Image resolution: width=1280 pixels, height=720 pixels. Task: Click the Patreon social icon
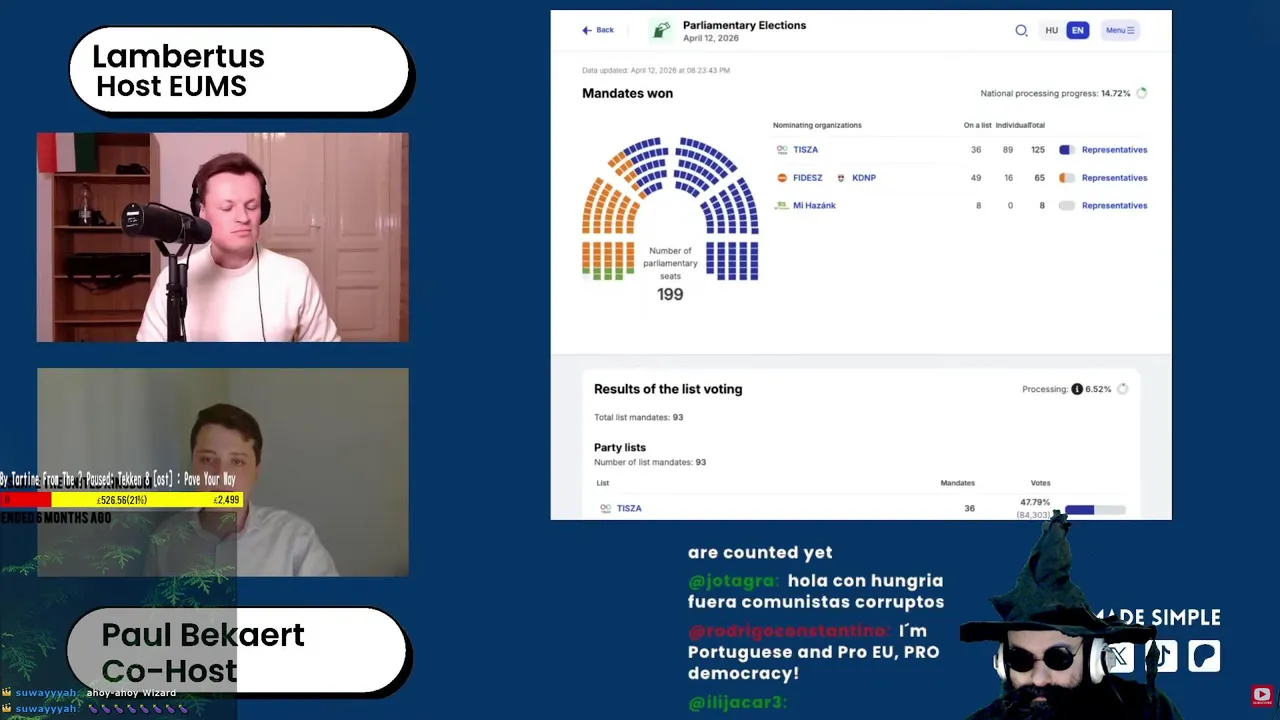[x=1204, y=657]
